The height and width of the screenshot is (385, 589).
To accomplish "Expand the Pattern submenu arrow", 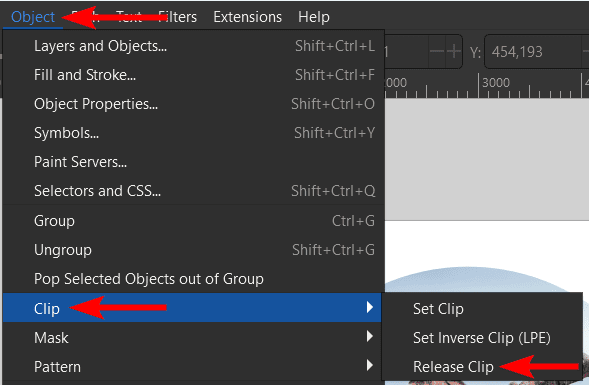I will coord(370,365).
